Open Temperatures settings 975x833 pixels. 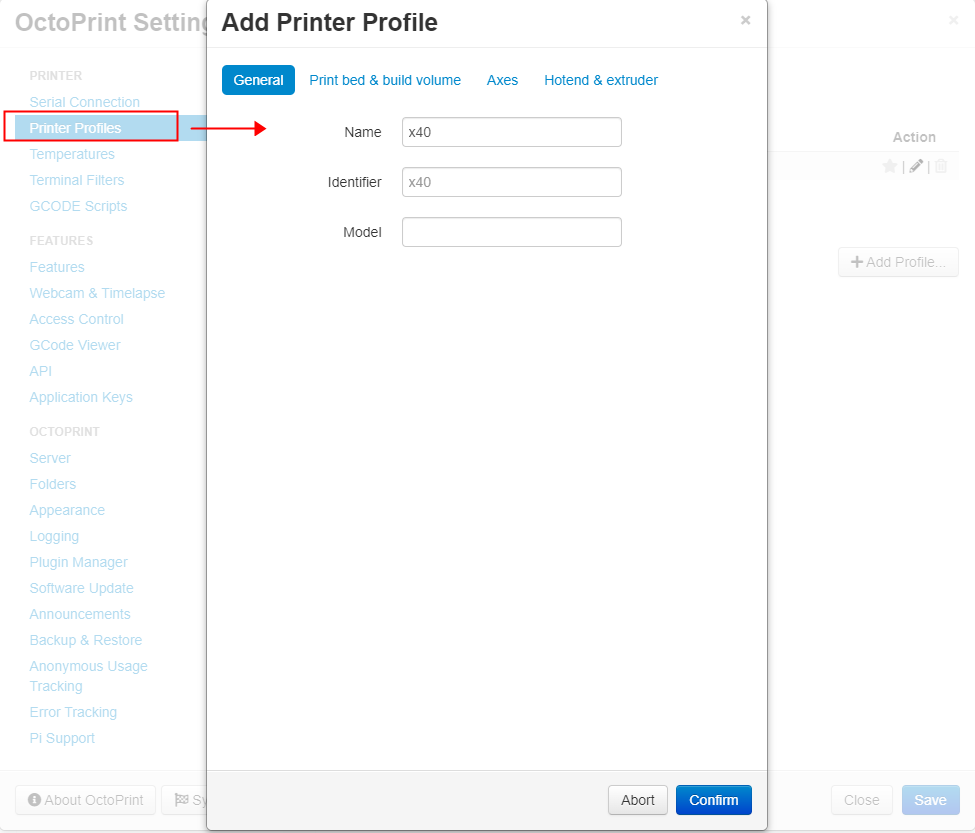tap(72, 154)
